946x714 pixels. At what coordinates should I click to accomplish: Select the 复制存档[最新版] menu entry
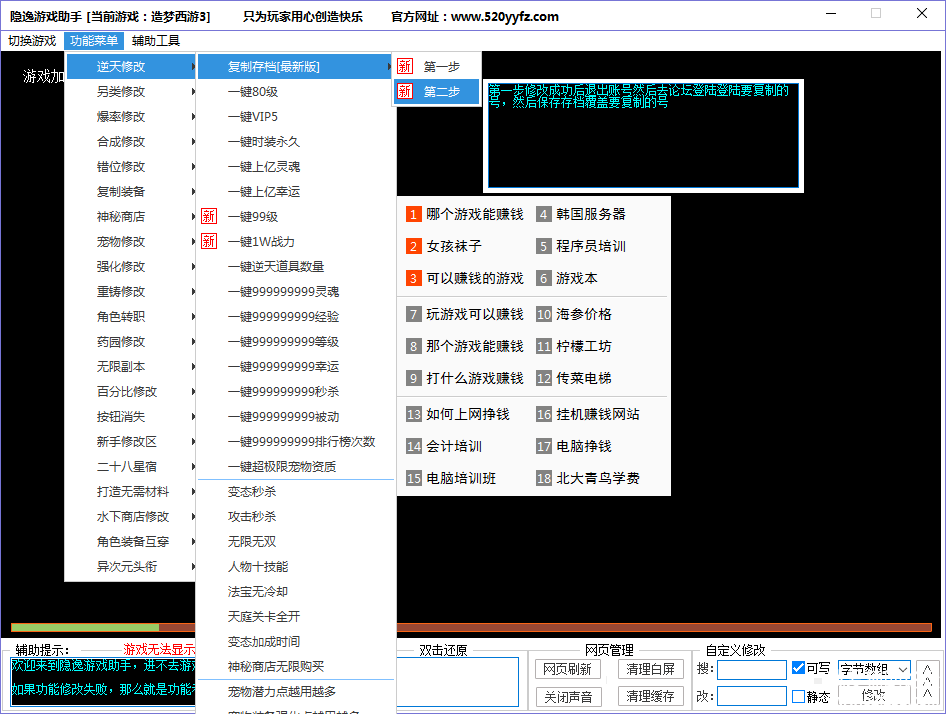tap(295, 66)
